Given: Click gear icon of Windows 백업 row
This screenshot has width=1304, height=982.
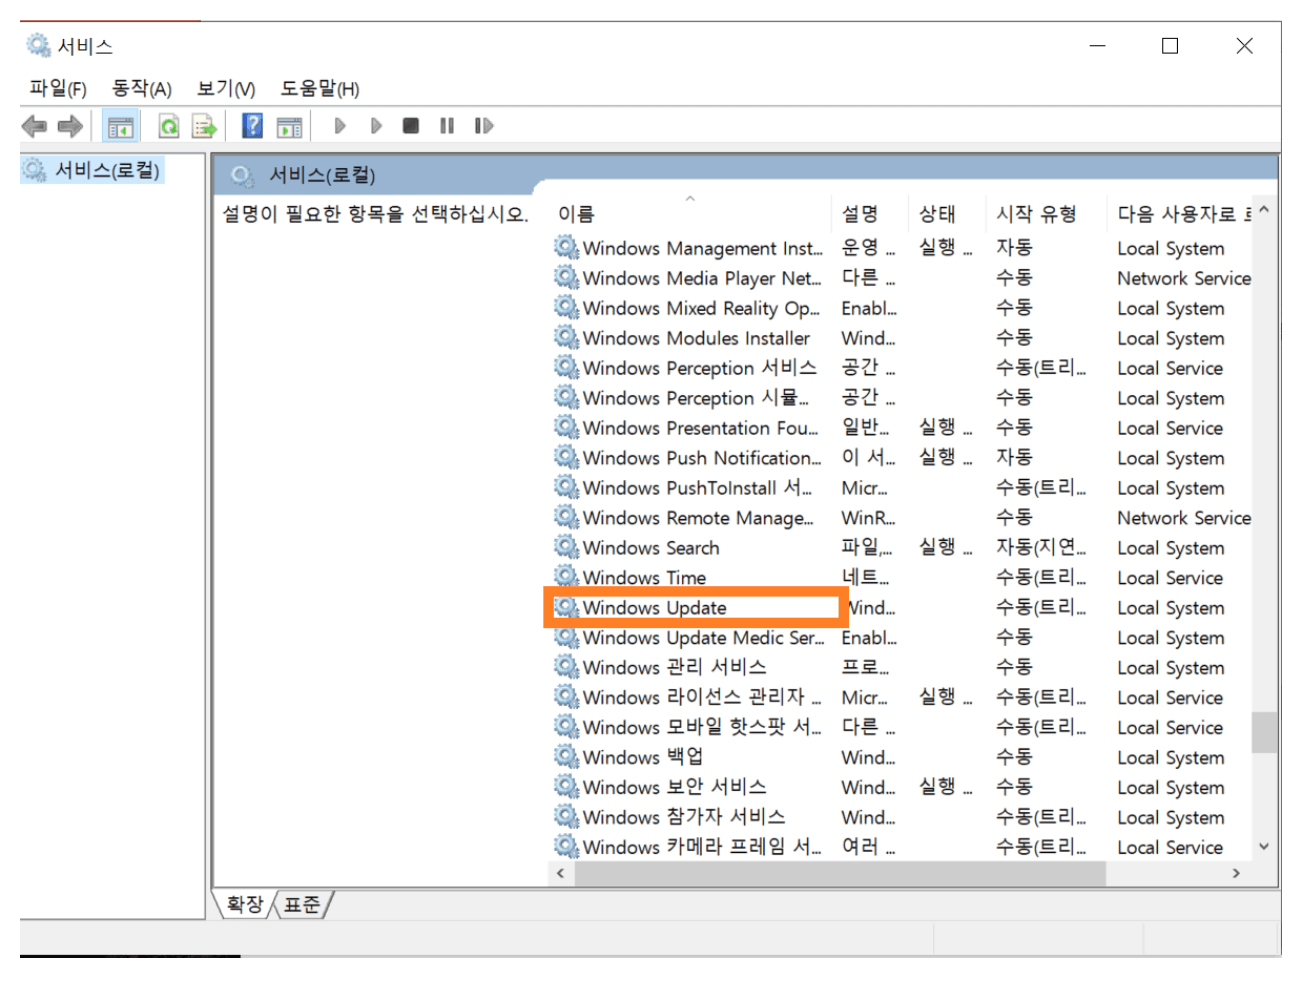Looking at the screenshot, I should click(x=567, y=756).
